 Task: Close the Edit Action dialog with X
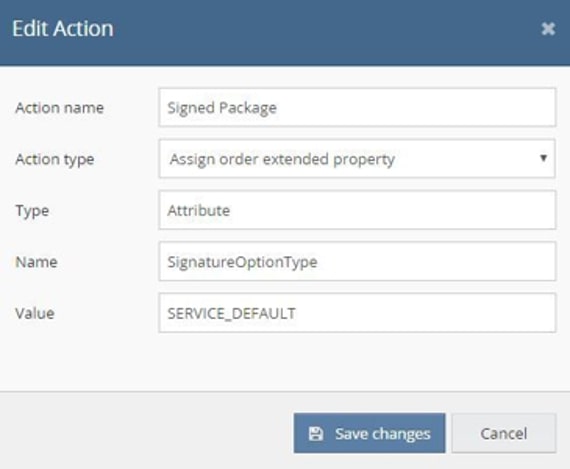(548, 29)
